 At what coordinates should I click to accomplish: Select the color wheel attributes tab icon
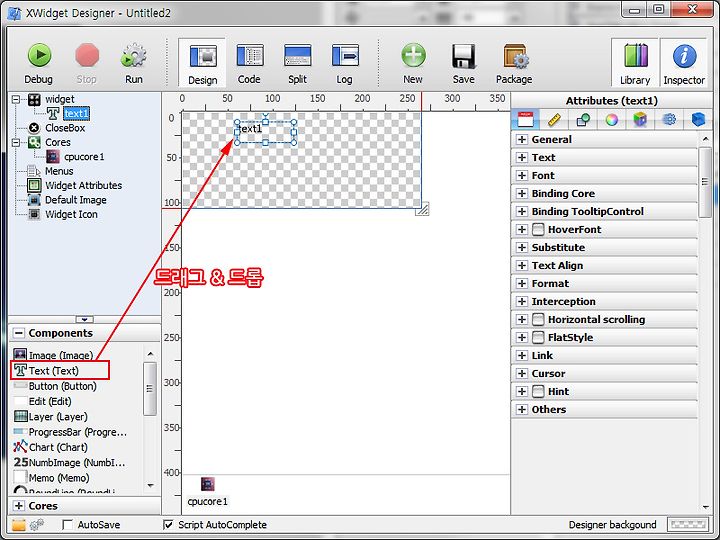pos(611,119)
